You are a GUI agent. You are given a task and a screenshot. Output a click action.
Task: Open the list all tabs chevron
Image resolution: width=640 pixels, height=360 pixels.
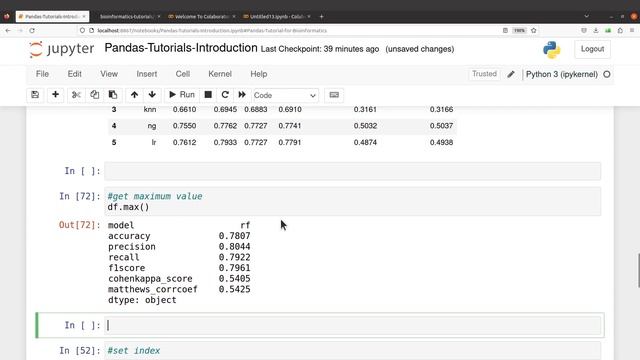point(587,16)
